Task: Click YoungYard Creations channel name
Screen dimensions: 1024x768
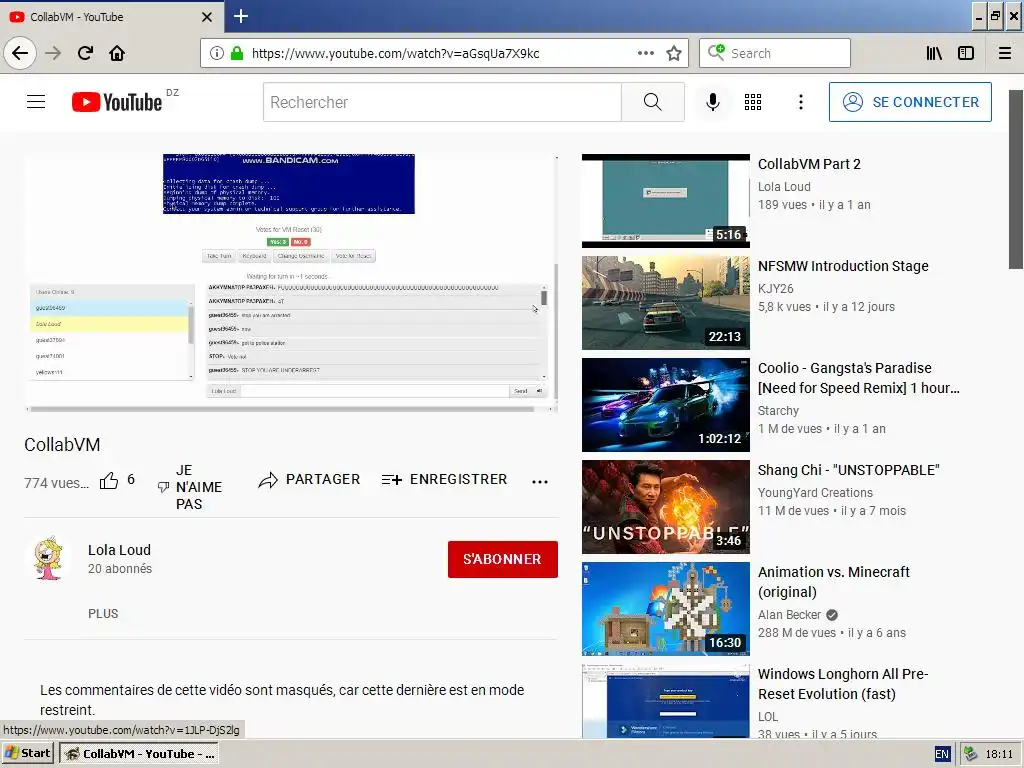Action: pyautogui.click(x=815, y=493)
